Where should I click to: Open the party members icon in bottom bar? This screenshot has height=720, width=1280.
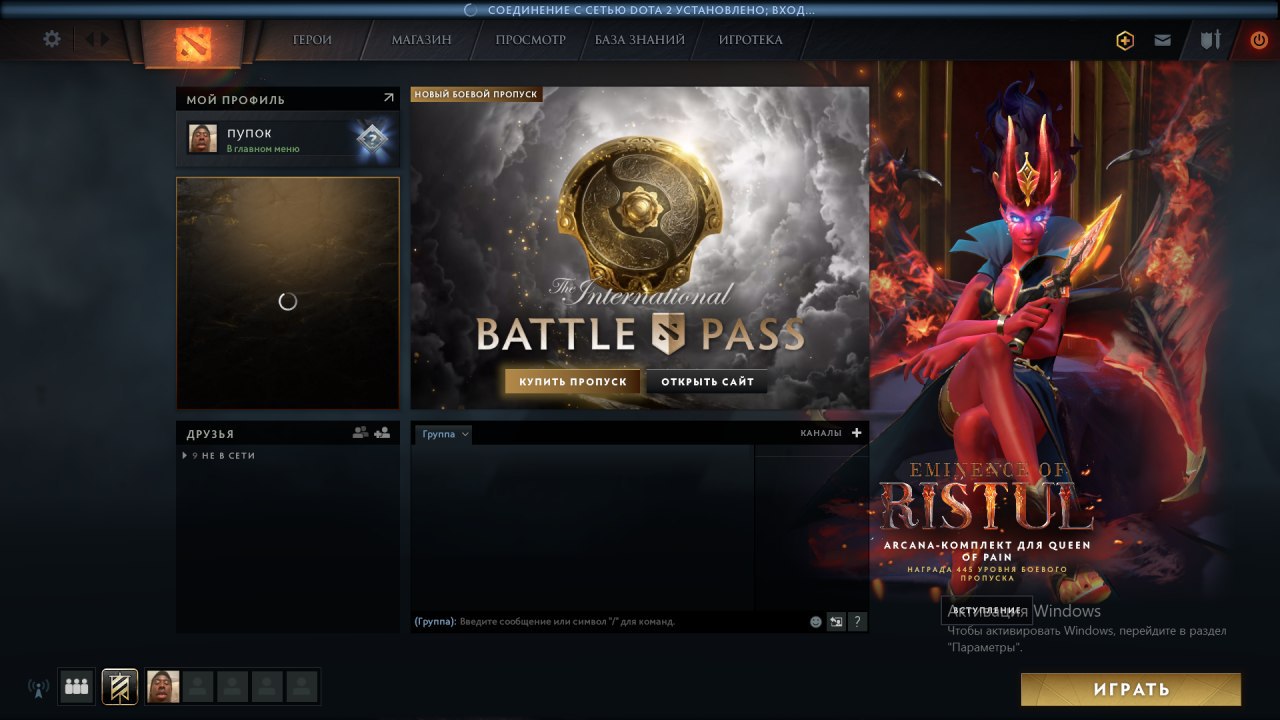point(76,687)
